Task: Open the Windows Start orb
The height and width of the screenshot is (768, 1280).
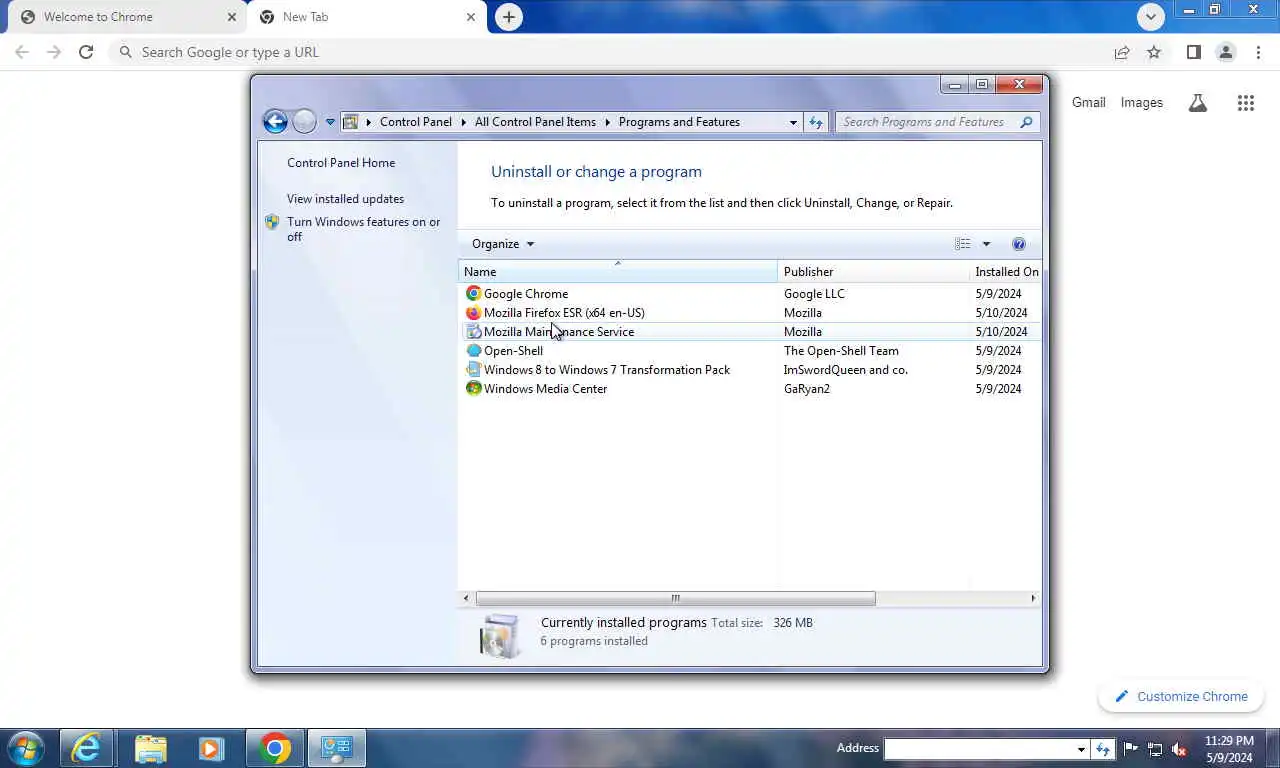Action: click(25, 748)
